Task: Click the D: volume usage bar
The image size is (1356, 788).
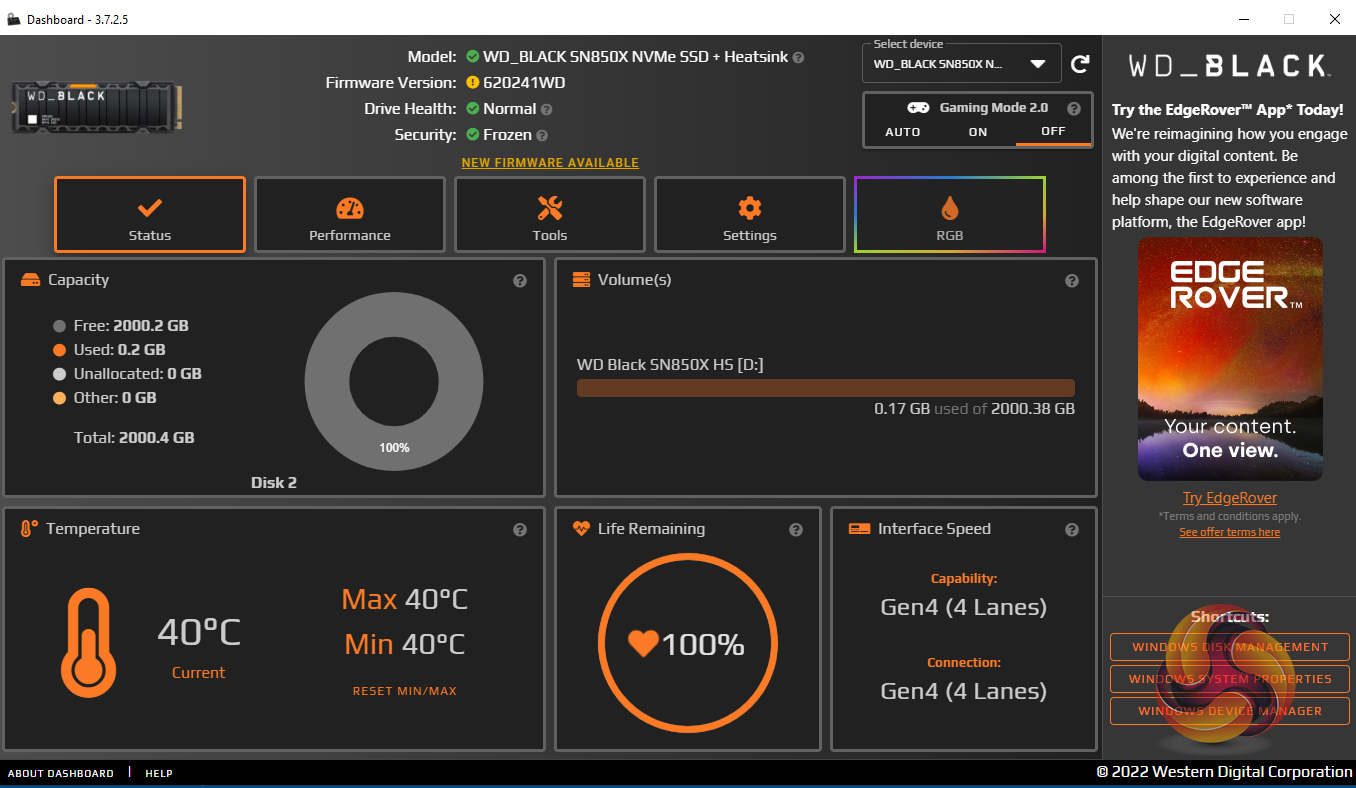Action: (x=826, y=388)
